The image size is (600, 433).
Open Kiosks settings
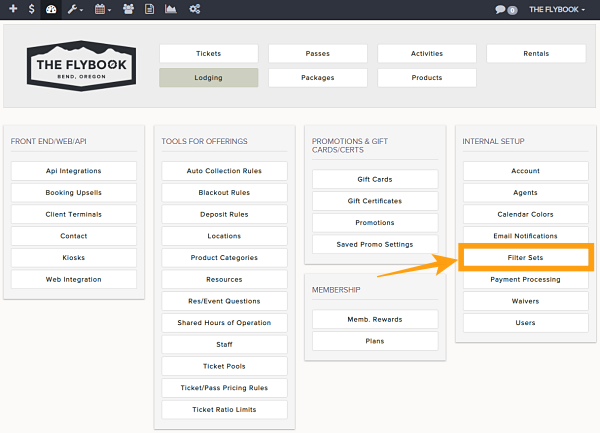74,258
